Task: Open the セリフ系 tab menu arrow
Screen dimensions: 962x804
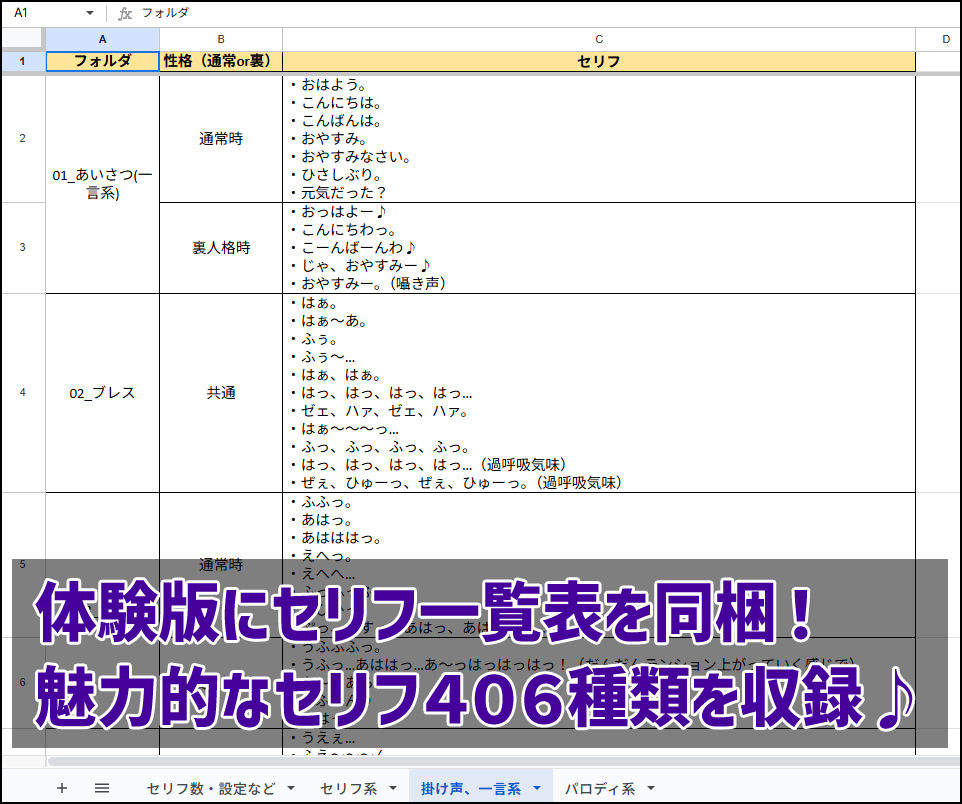Action: 392,789
